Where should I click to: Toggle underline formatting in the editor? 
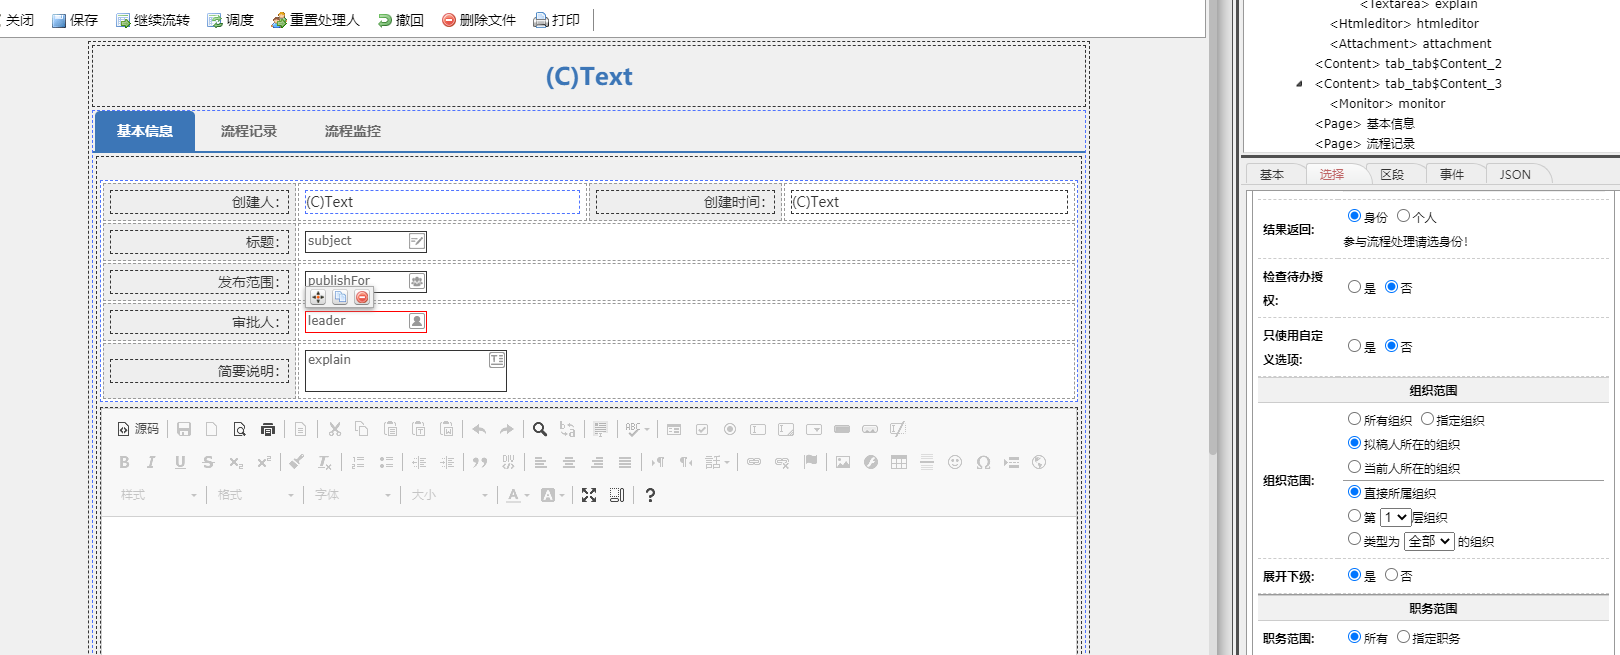tap(180, 462)
